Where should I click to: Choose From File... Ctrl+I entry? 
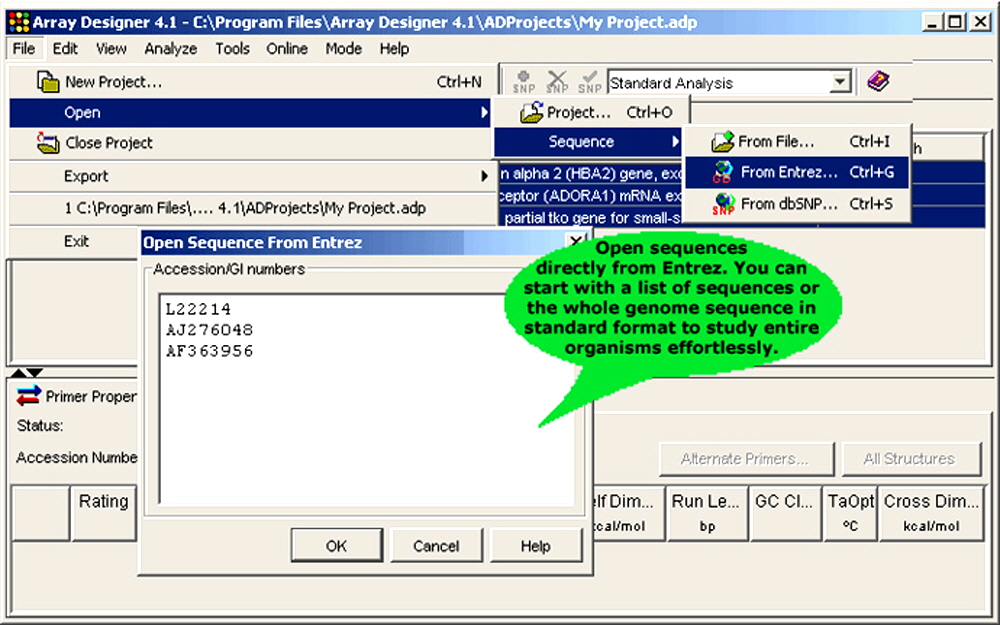(797, 142)
